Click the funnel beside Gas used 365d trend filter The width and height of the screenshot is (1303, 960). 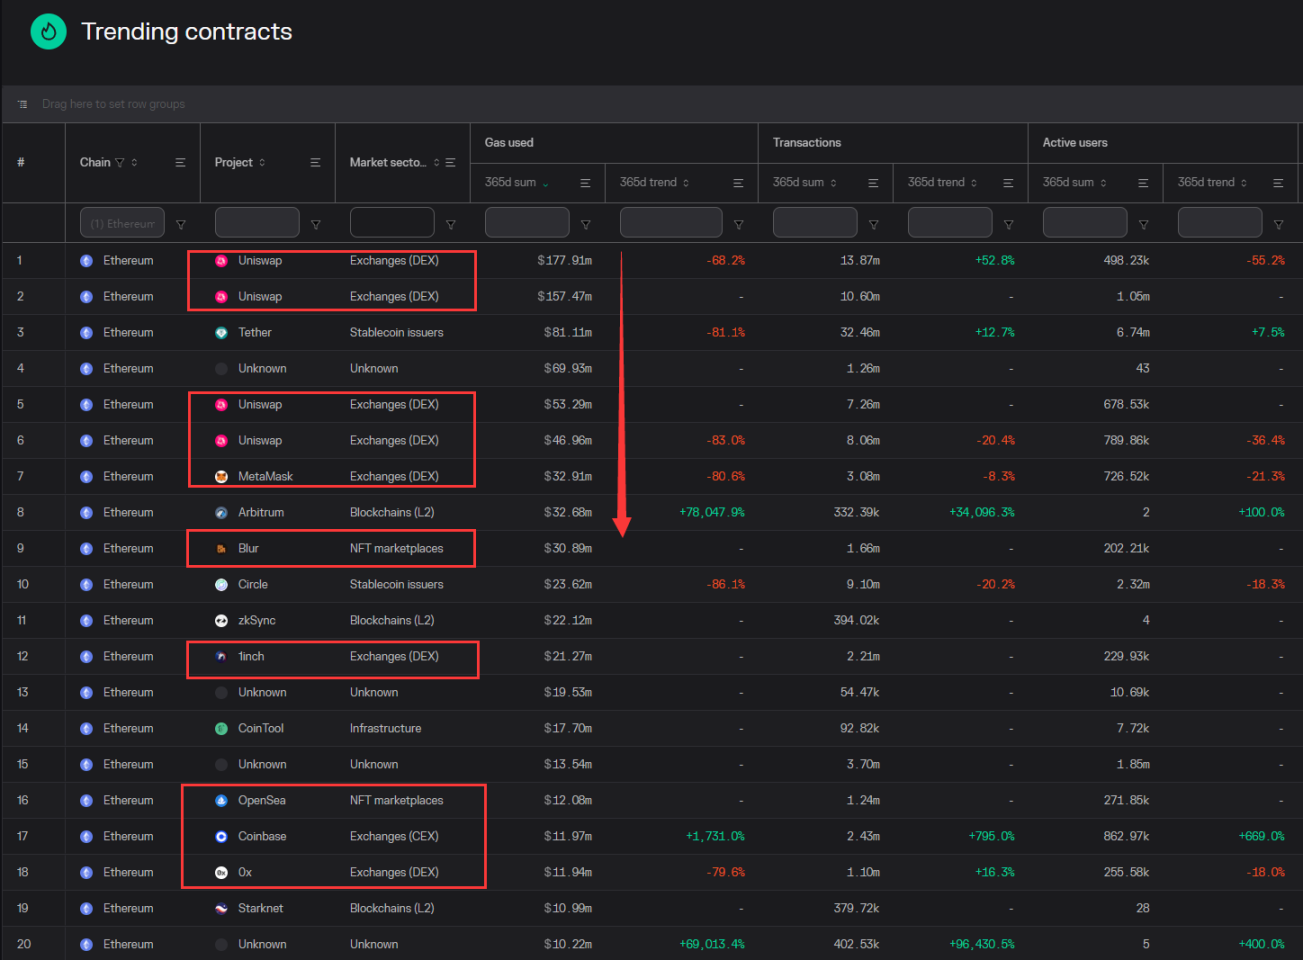coord(739,224)
